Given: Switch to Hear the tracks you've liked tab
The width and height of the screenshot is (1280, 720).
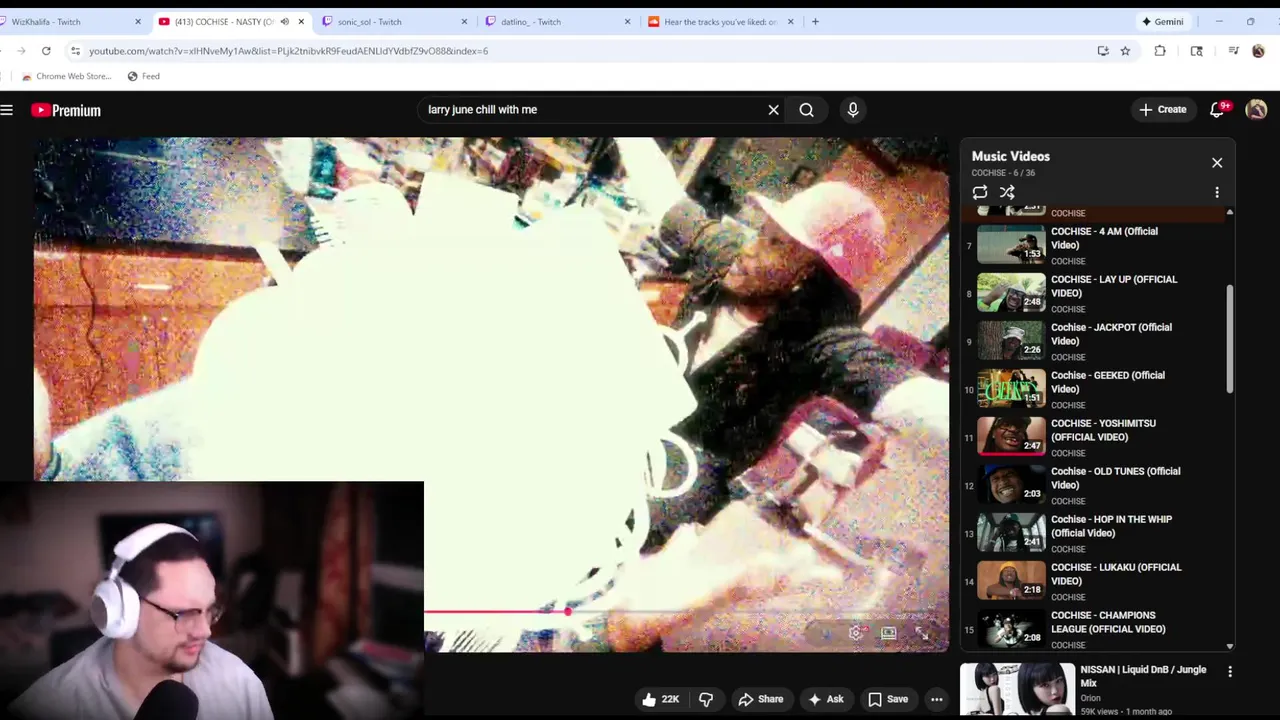Looking at the screenshot, I should pos(721,21).
